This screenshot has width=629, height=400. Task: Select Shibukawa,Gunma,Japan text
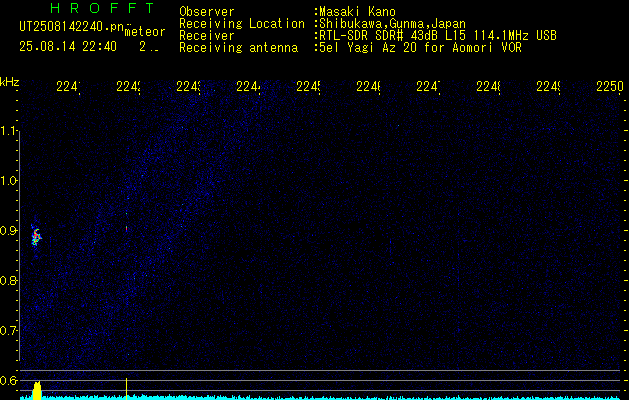(x=392, y=24)
